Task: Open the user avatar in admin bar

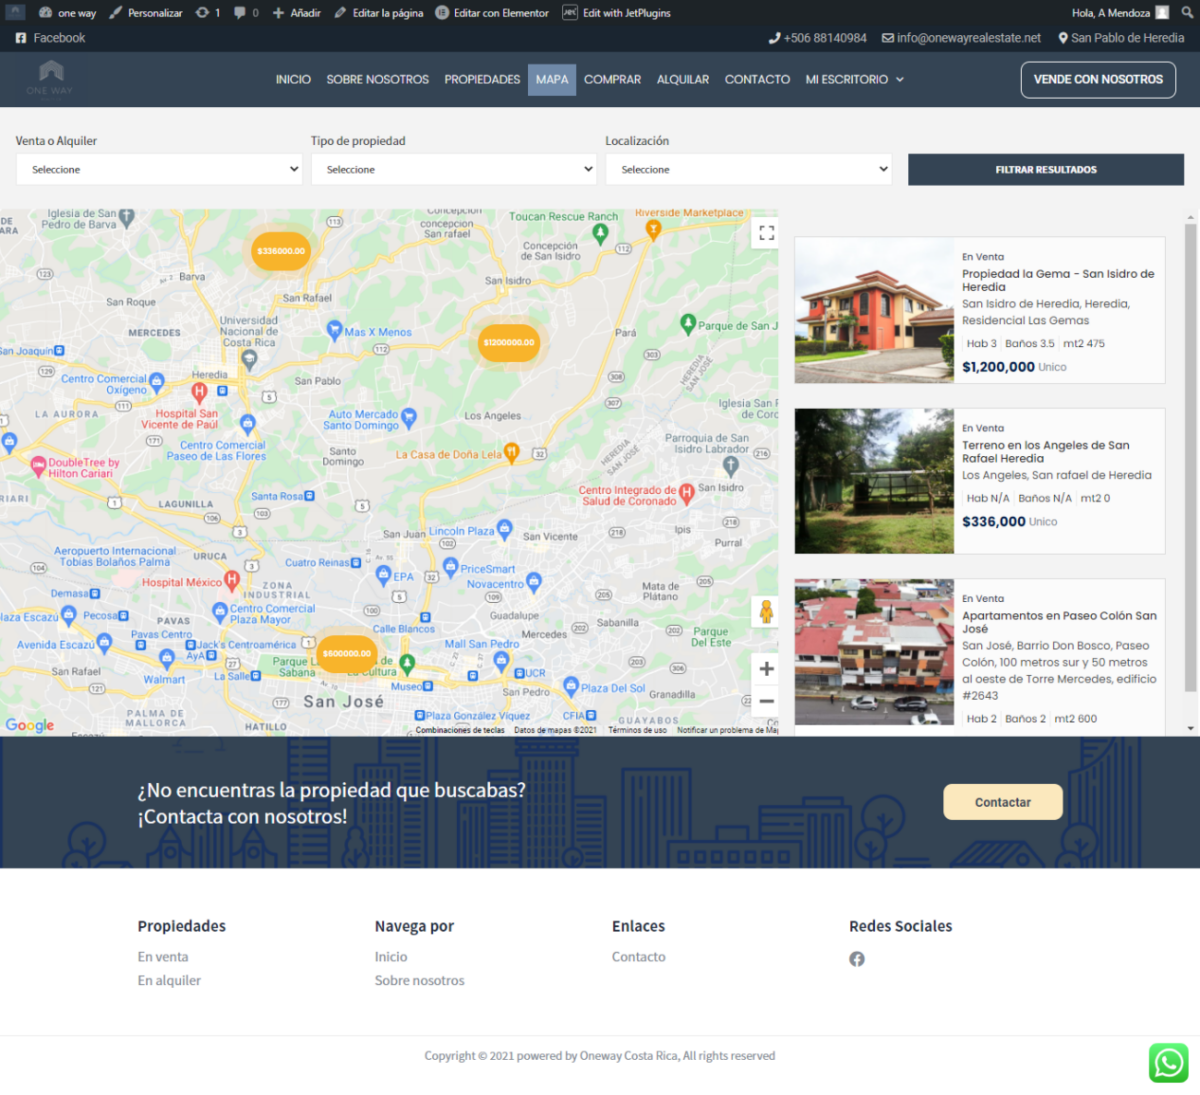Action: (1162, 13)
